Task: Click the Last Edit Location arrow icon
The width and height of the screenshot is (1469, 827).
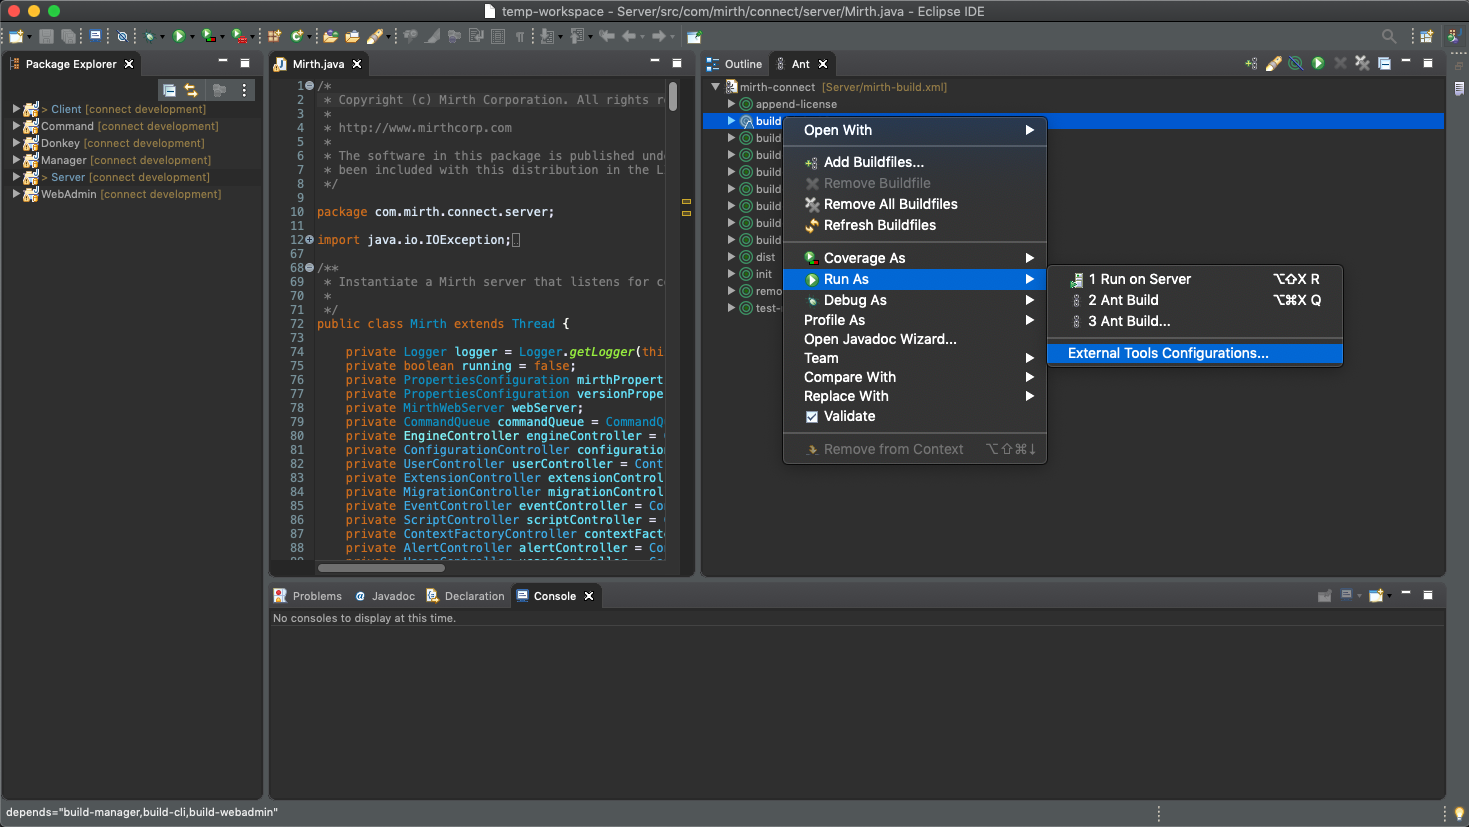Action: tap(606, 36)
